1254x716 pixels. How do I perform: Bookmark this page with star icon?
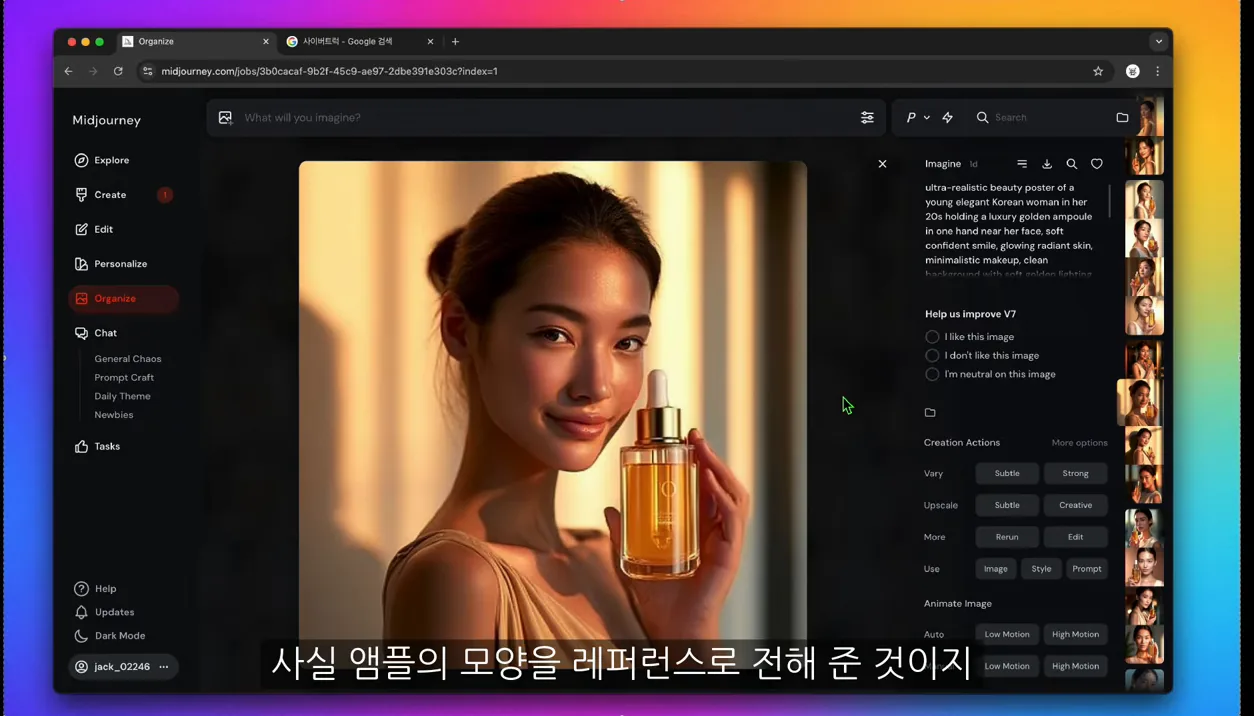(1098, 71)
